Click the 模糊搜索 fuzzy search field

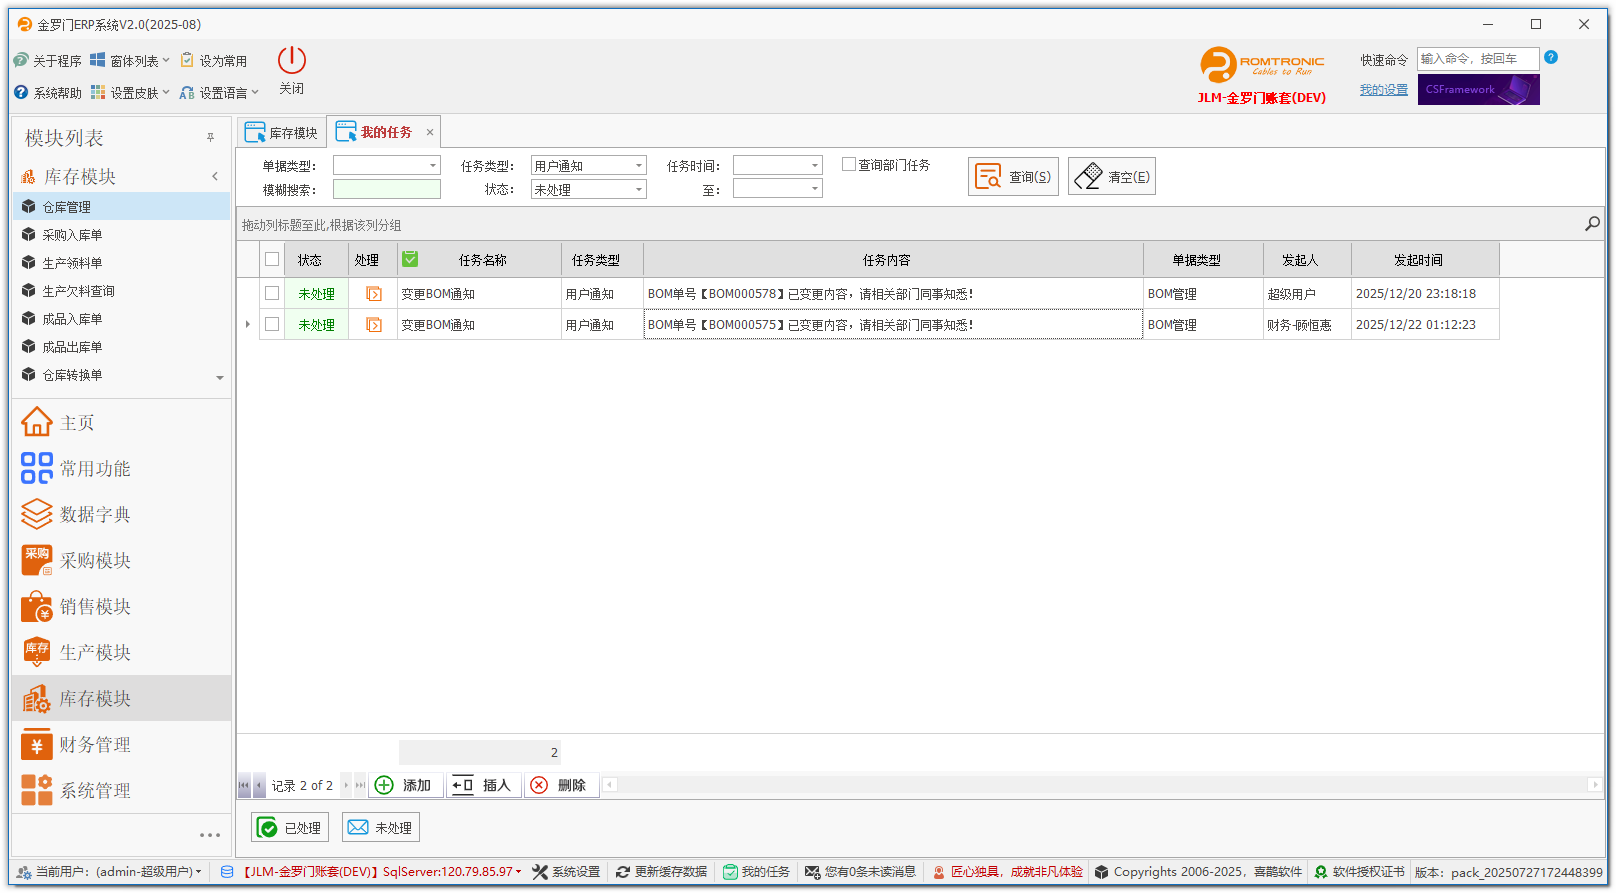(x=387, y=189)
